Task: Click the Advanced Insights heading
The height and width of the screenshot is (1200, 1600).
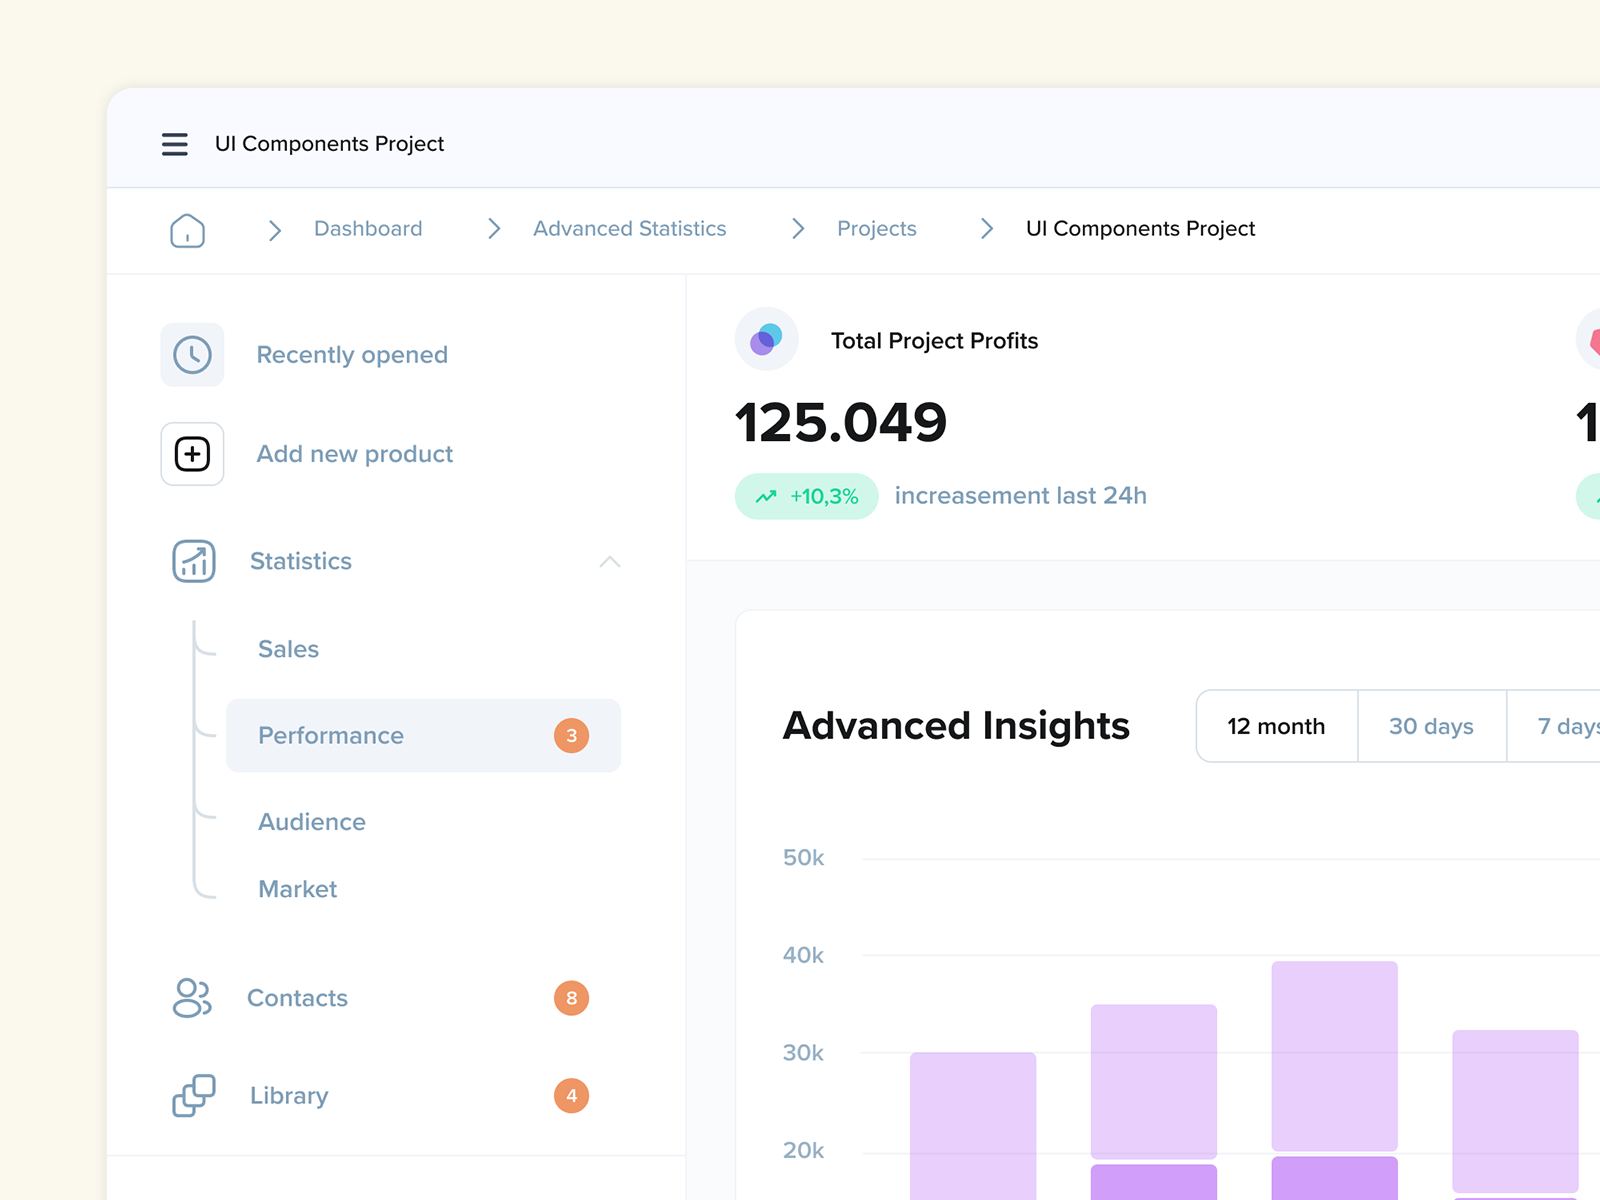Action: pos(957,726)
